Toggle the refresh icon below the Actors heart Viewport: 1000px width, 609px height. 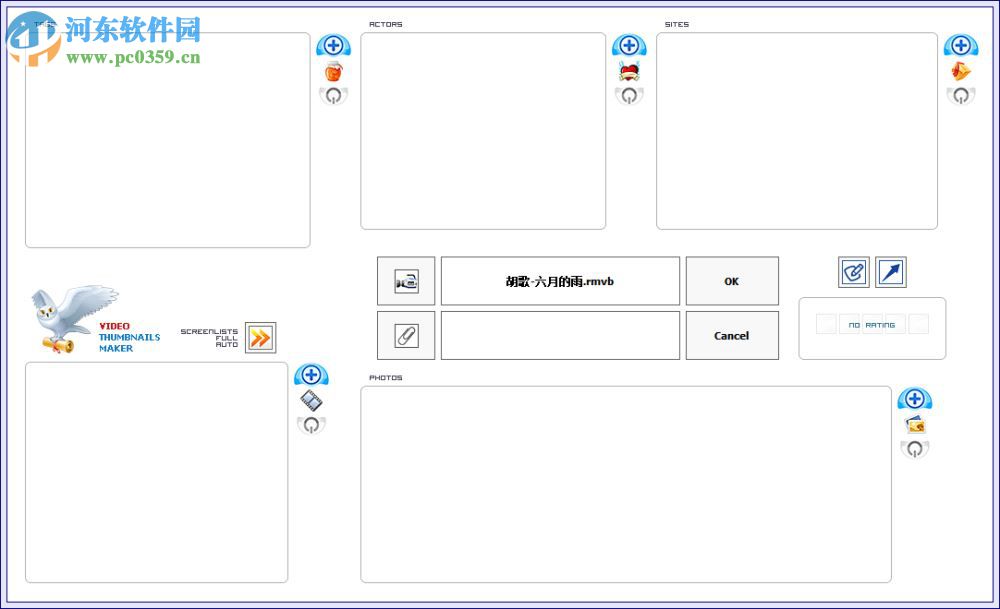629,95
